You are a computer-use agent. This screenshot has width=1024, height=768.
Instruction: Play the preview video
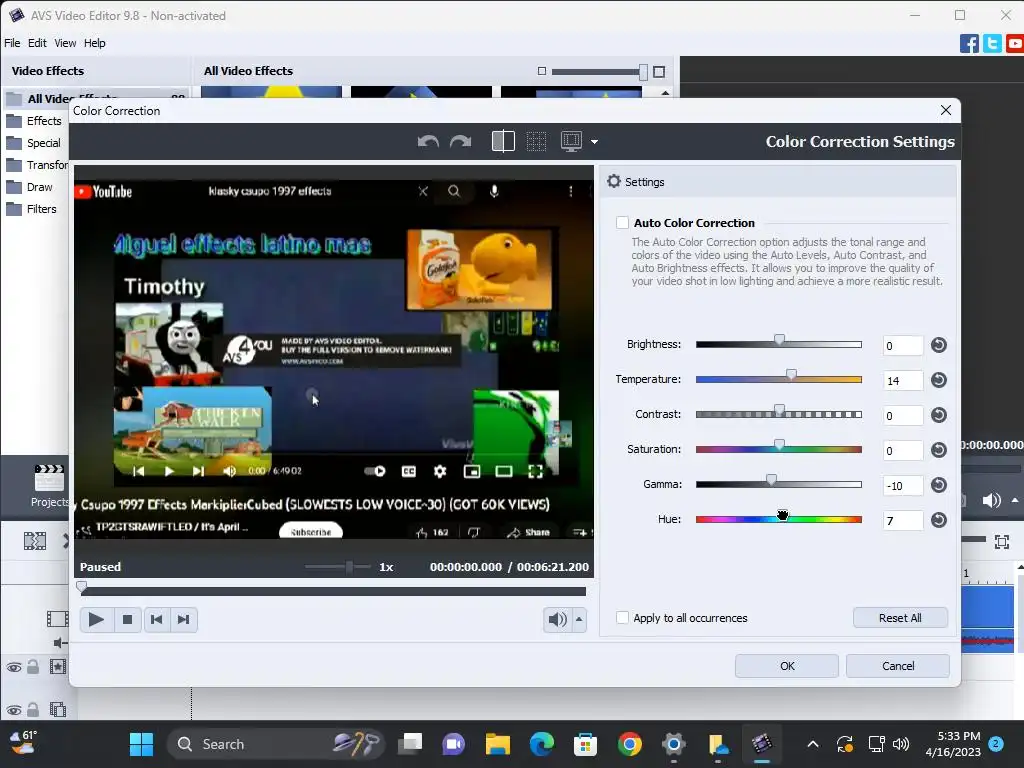(96, 620)
